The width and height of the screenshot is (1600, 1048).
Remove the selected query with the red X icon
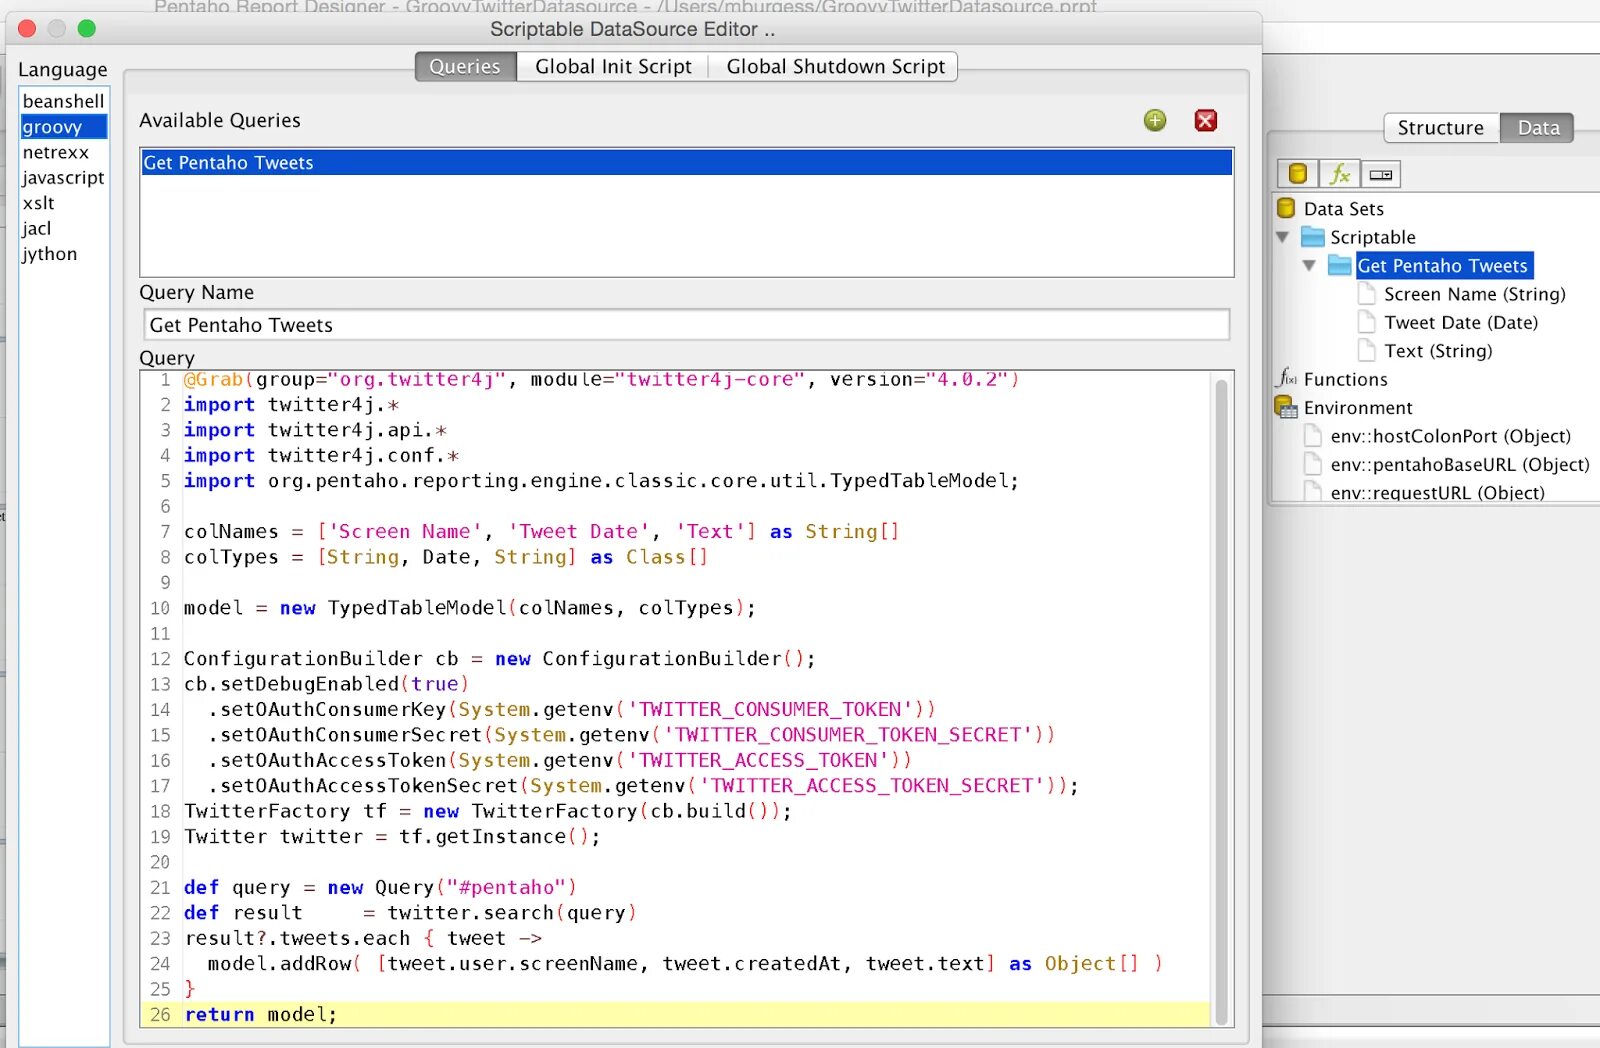1206,121
